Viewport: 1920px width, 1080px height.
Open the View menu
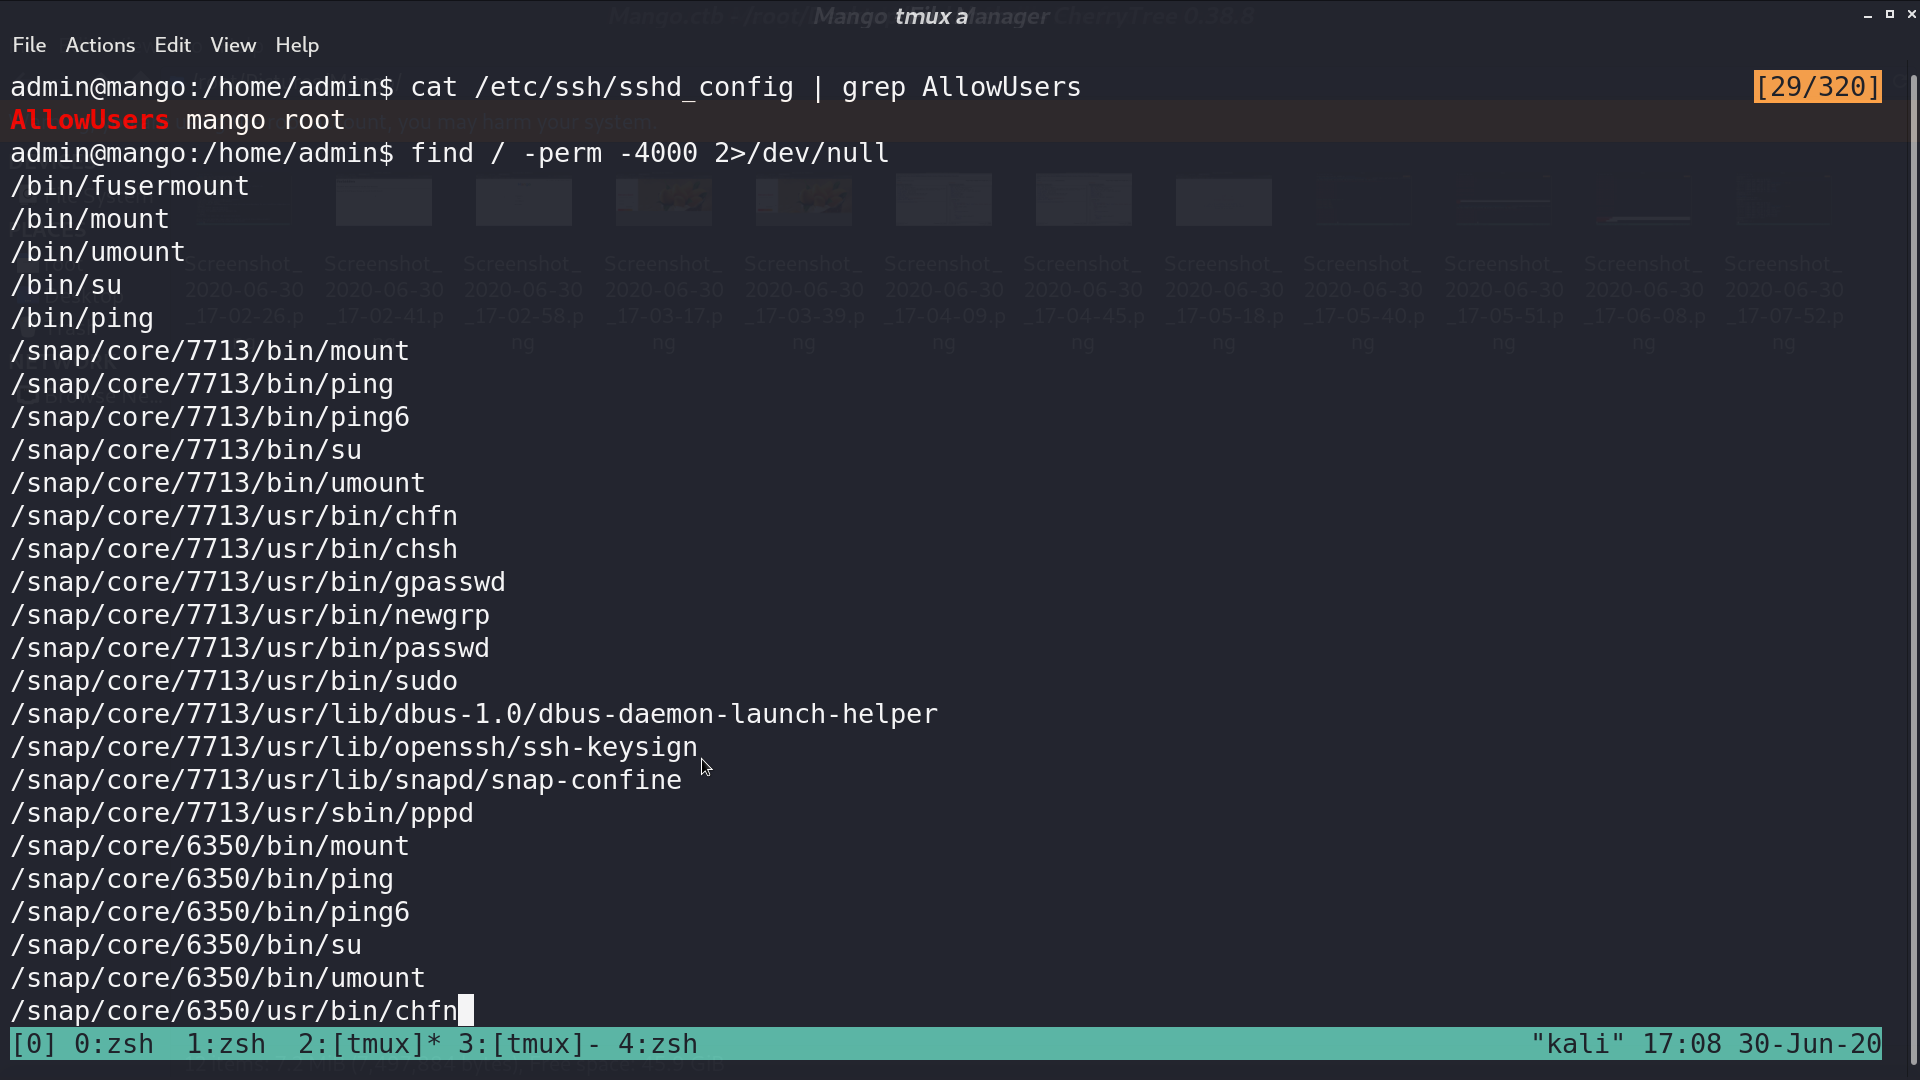[233, 45]
